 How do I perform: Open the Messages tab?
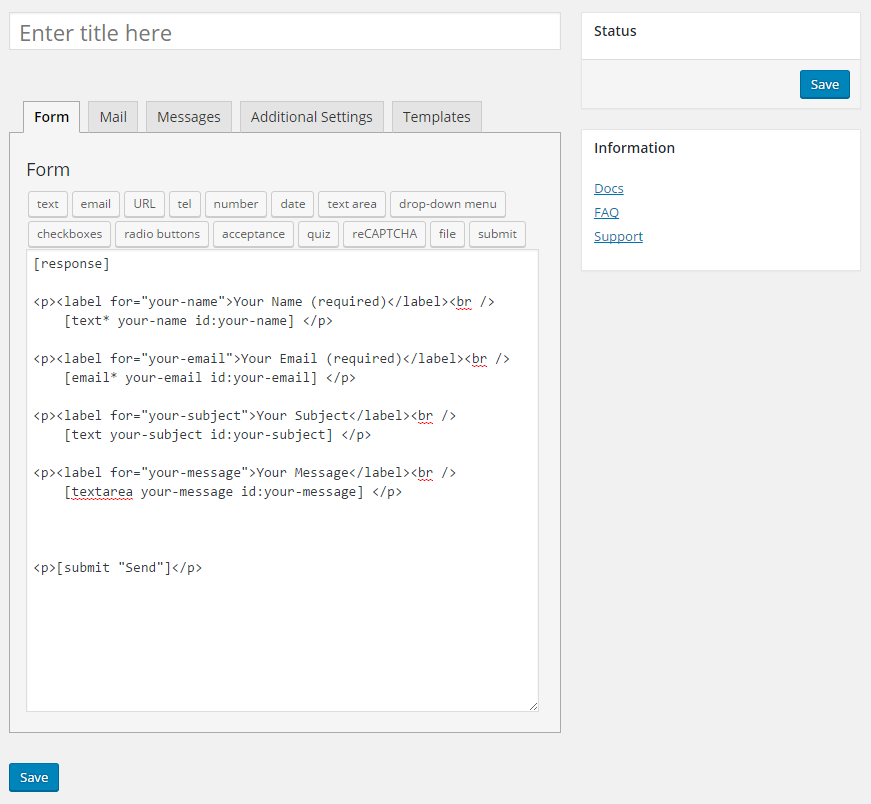pyautogui.click(x=189, y=117)
